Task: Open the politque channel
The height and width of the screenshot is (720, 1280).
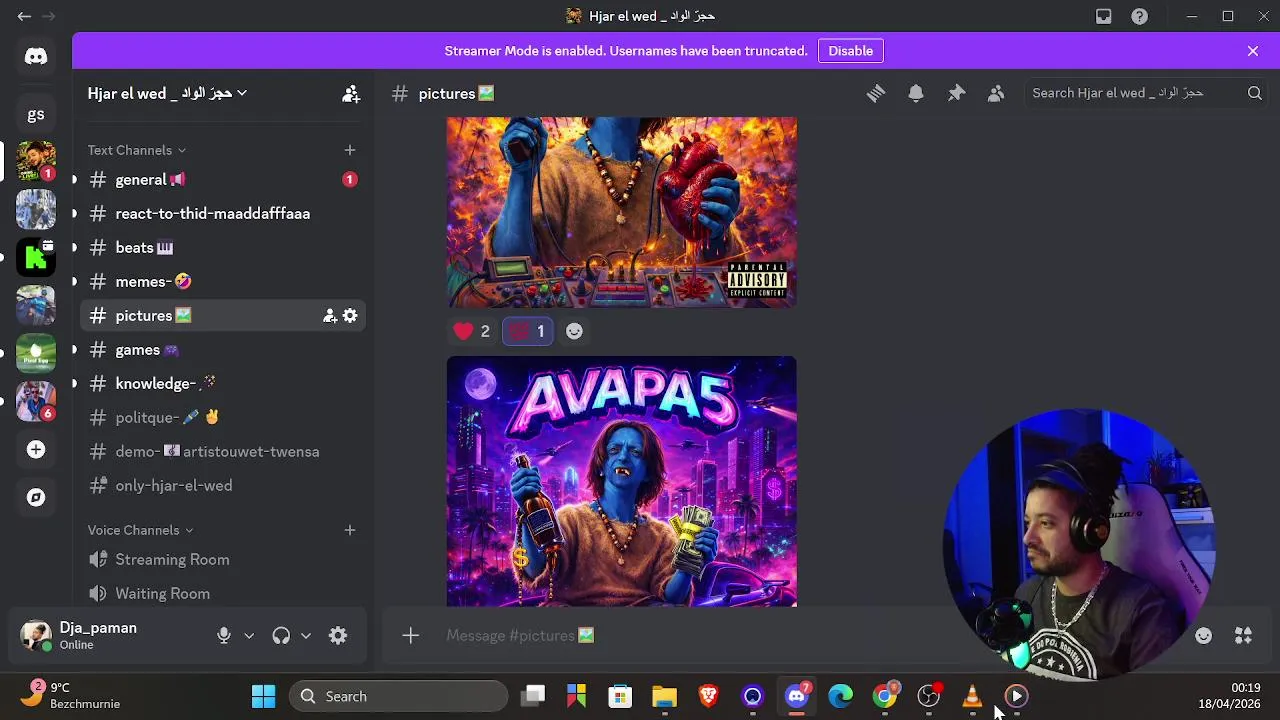Action: coord(222,418)
